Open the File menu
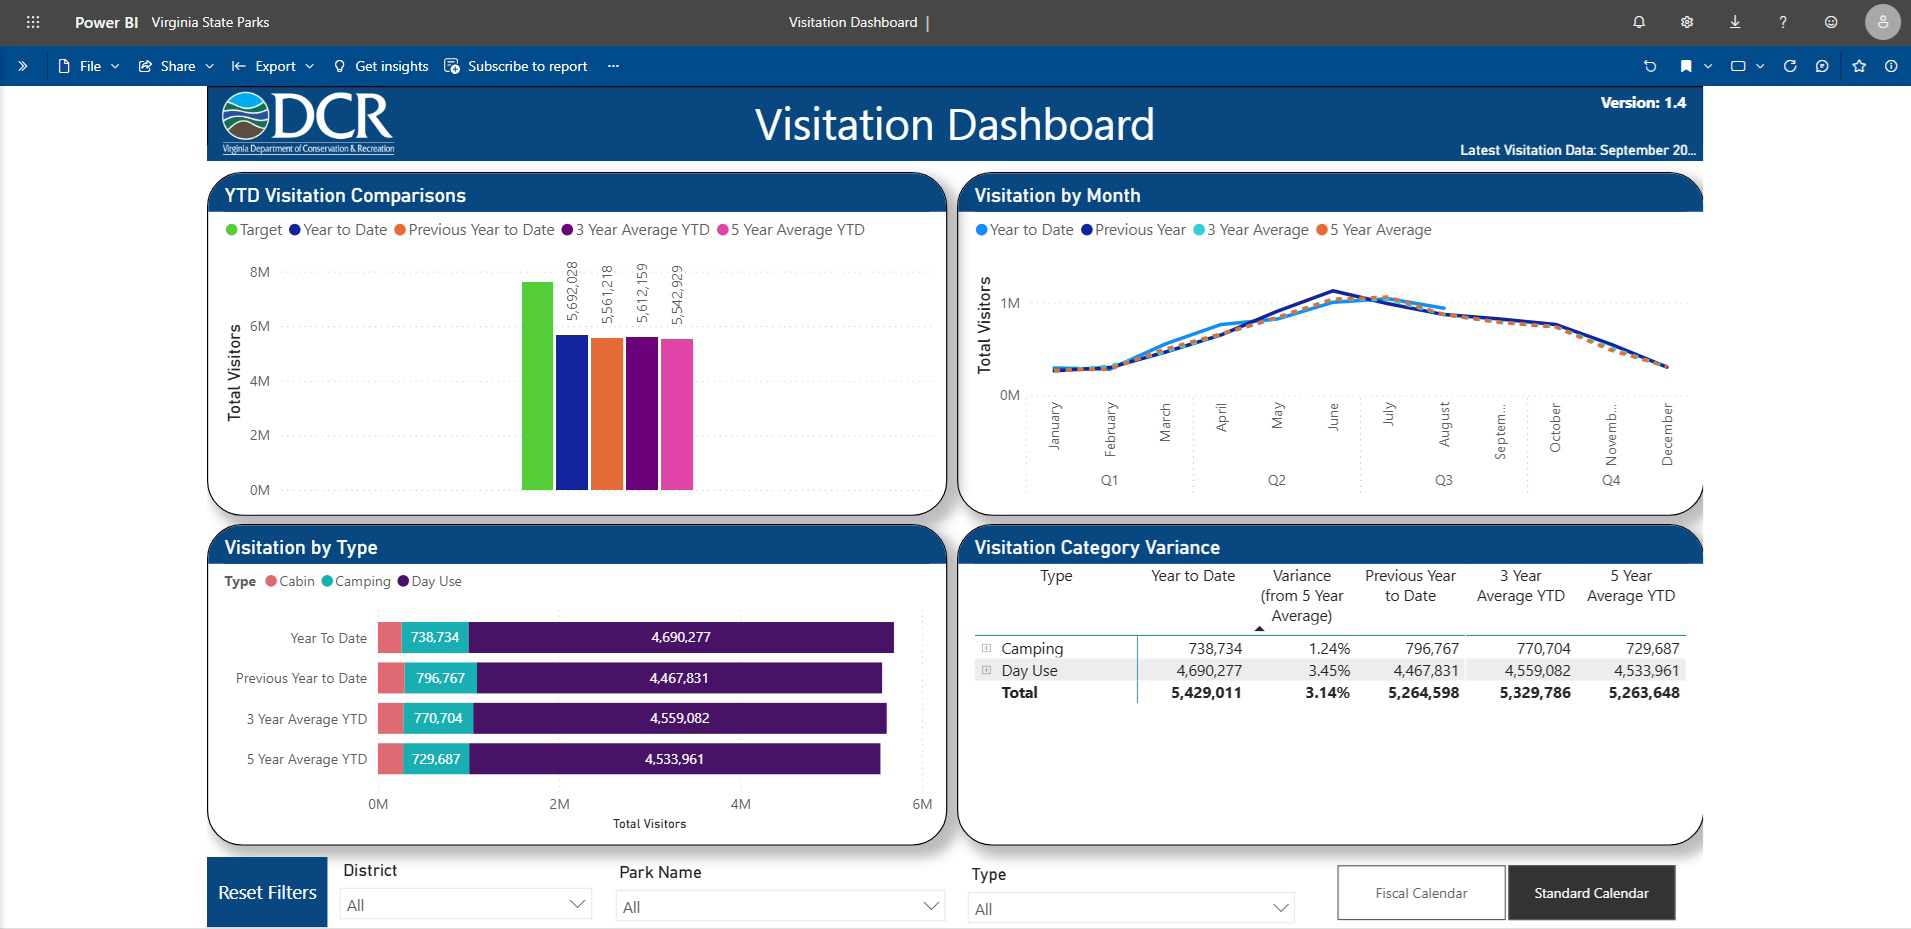This screenshot has height=929, width=1911. coord(89,66)
